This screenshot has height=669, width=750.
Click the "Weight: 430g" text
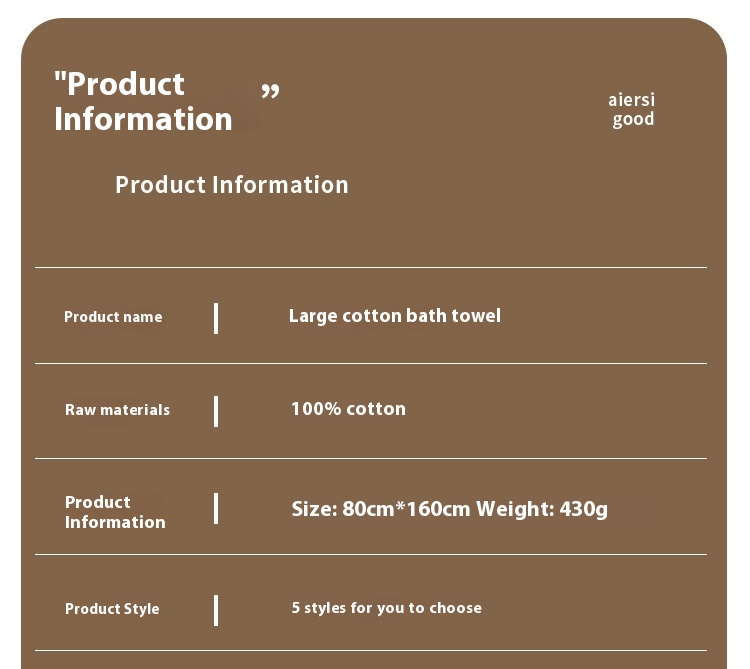tap(542, 509)
